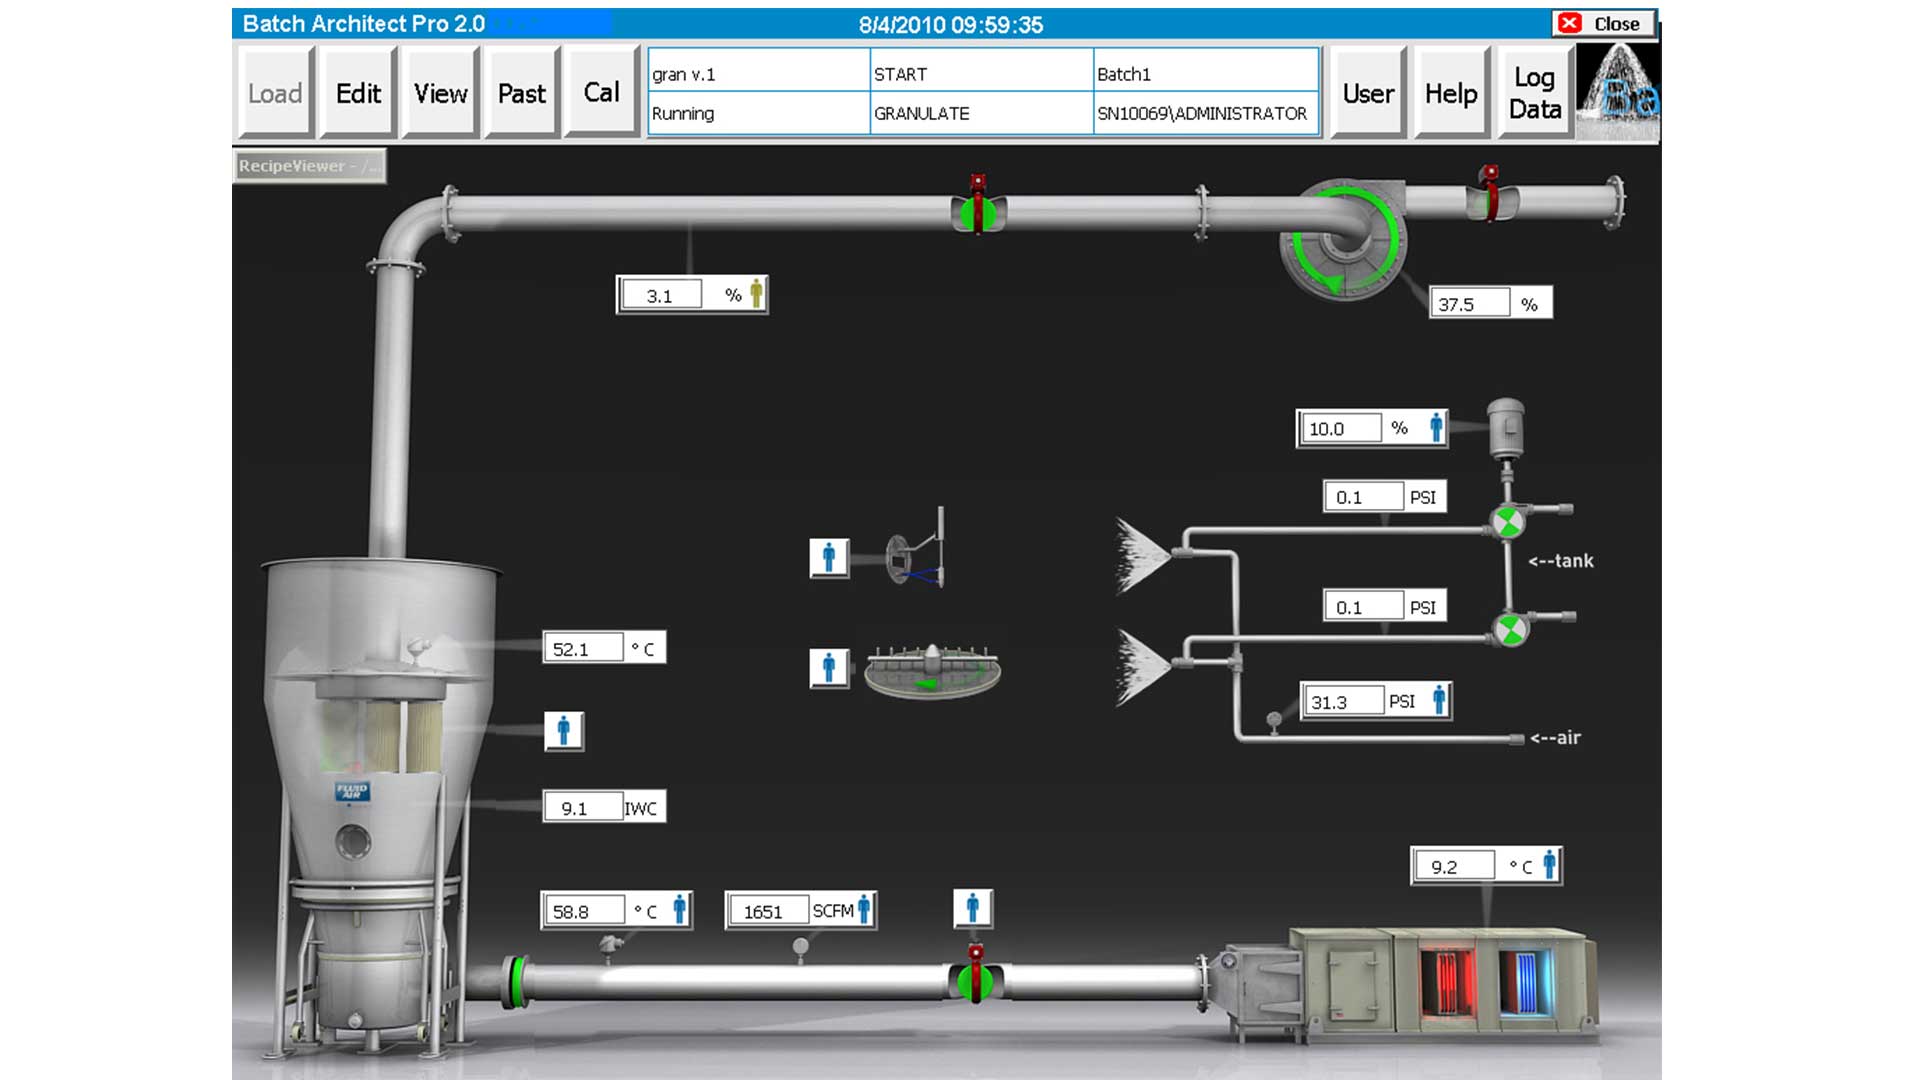This screenshot has height=1080, width=1920.
Task: Open the View menu
Action: (438, 93)
